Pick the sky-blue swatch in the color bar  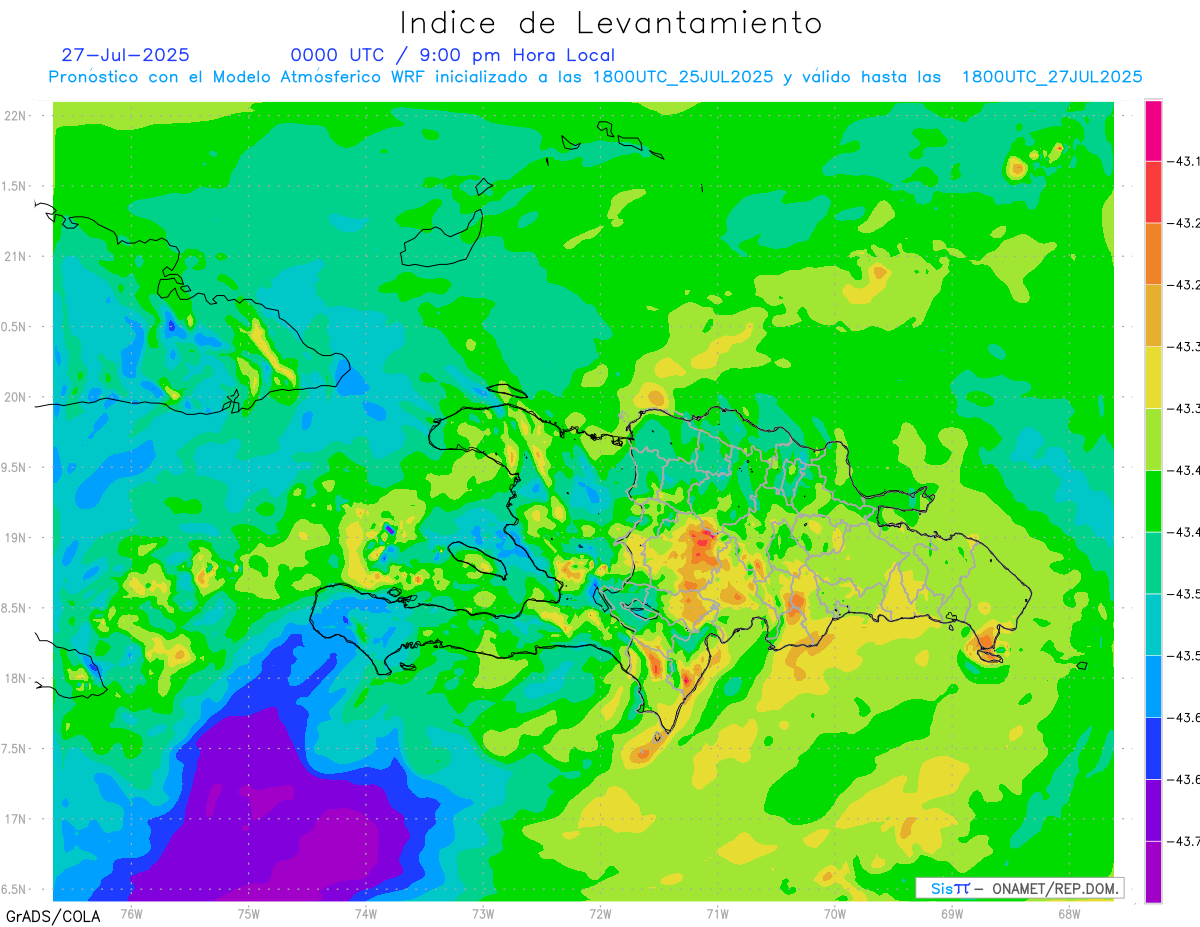1153,687
